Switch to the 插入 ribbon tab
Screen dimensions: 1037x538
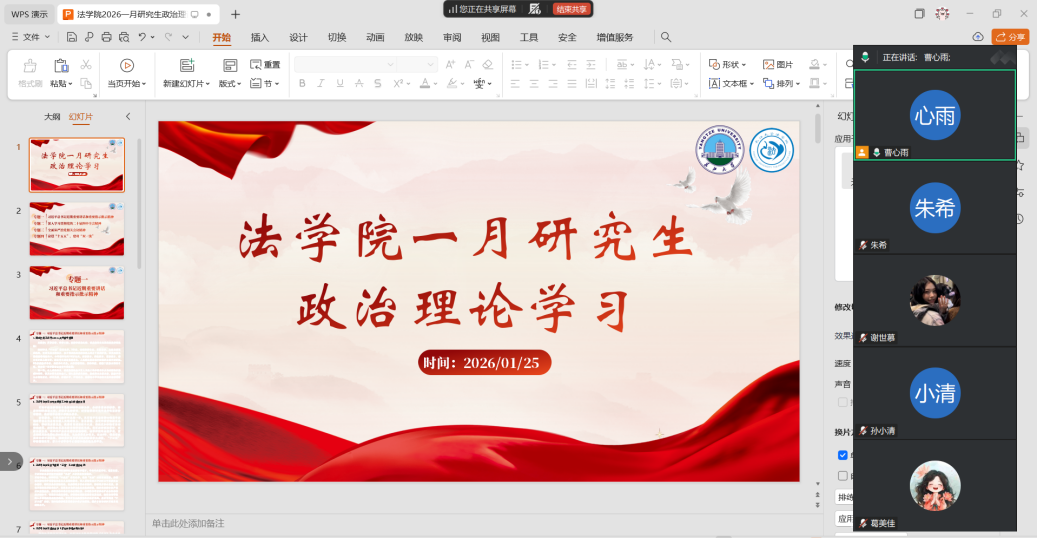tap(260, 37)
